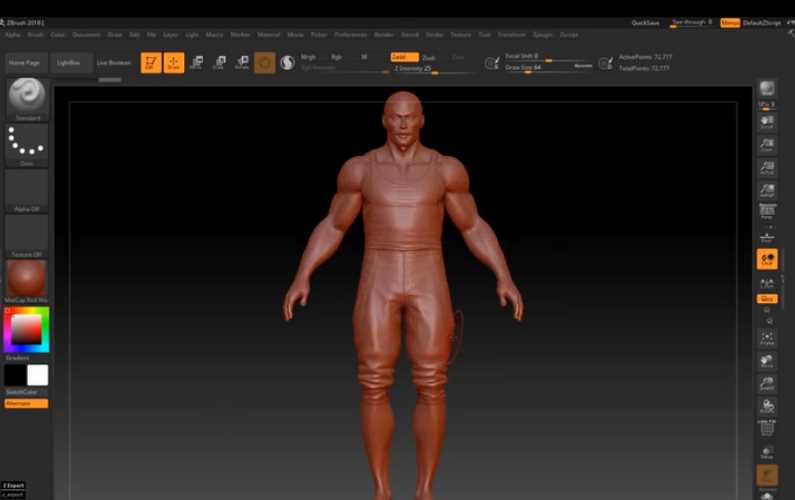Screen dimensions: 795x500
Task: Open the Texture Off selector
Action: tap(27, 236)
